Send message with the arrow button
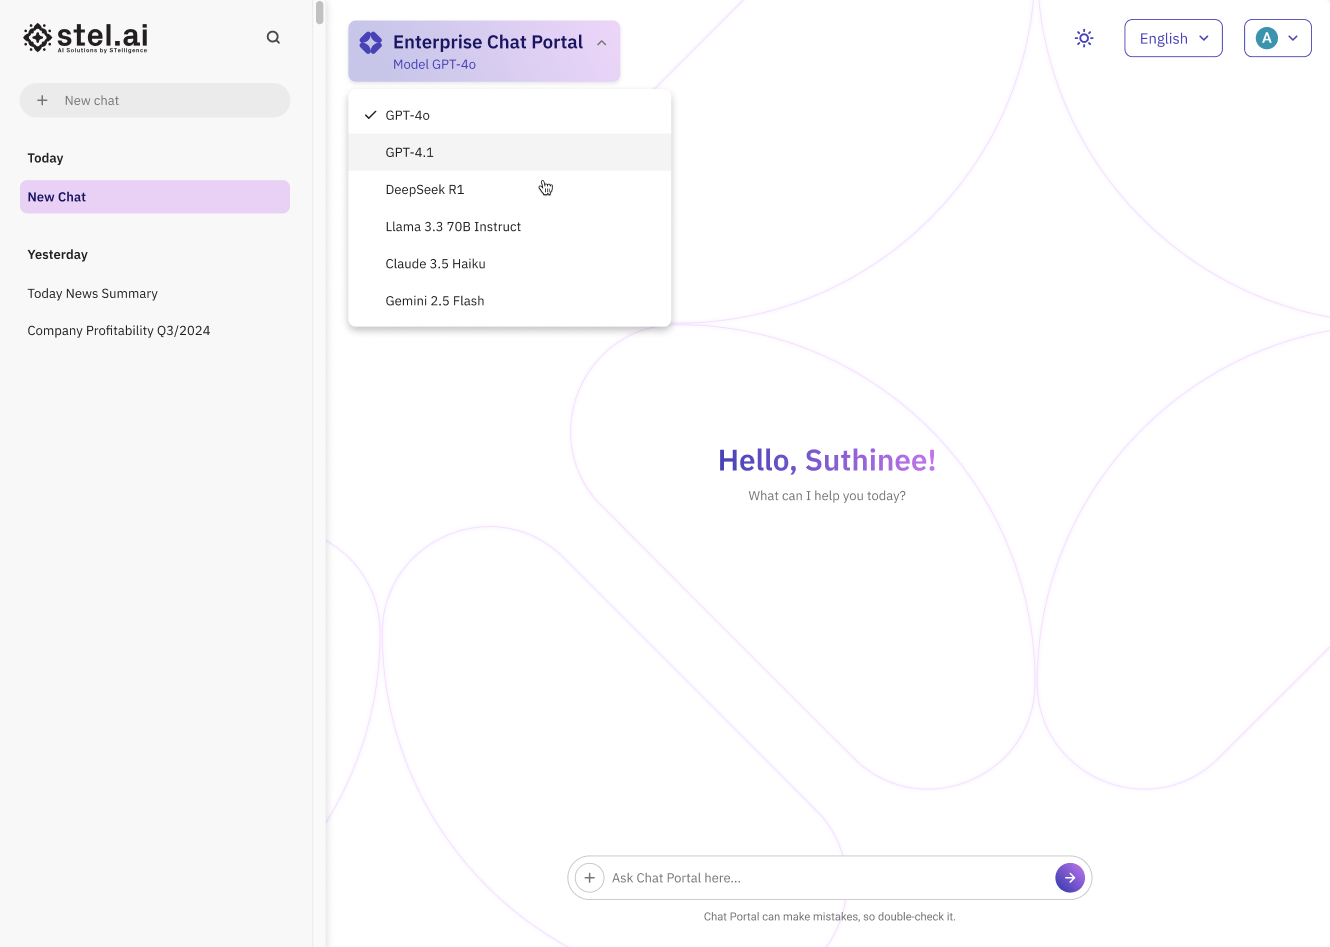Image resolution: width=1330 pixels, height=947 pixels. pyautogui.click(x=1069, y=878)
